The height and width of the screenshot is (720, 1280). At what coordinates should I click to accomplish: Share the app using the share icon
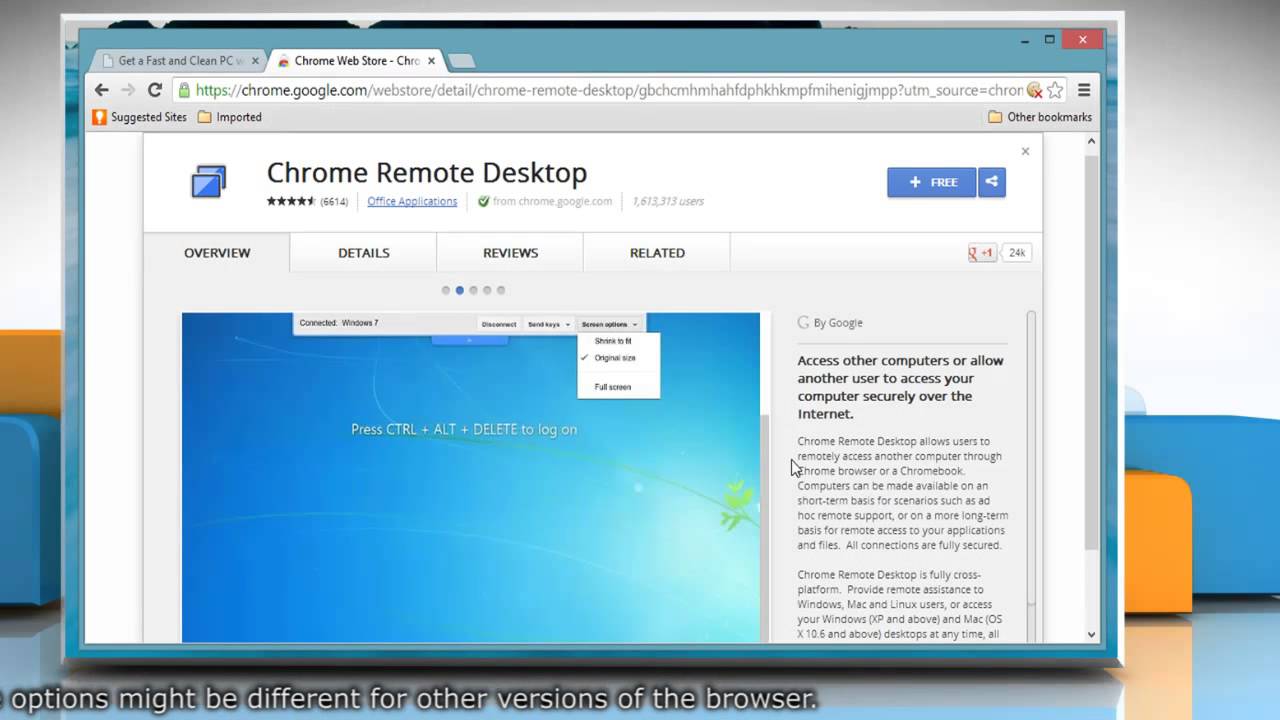pyautogui.click(x=992, y=182)
